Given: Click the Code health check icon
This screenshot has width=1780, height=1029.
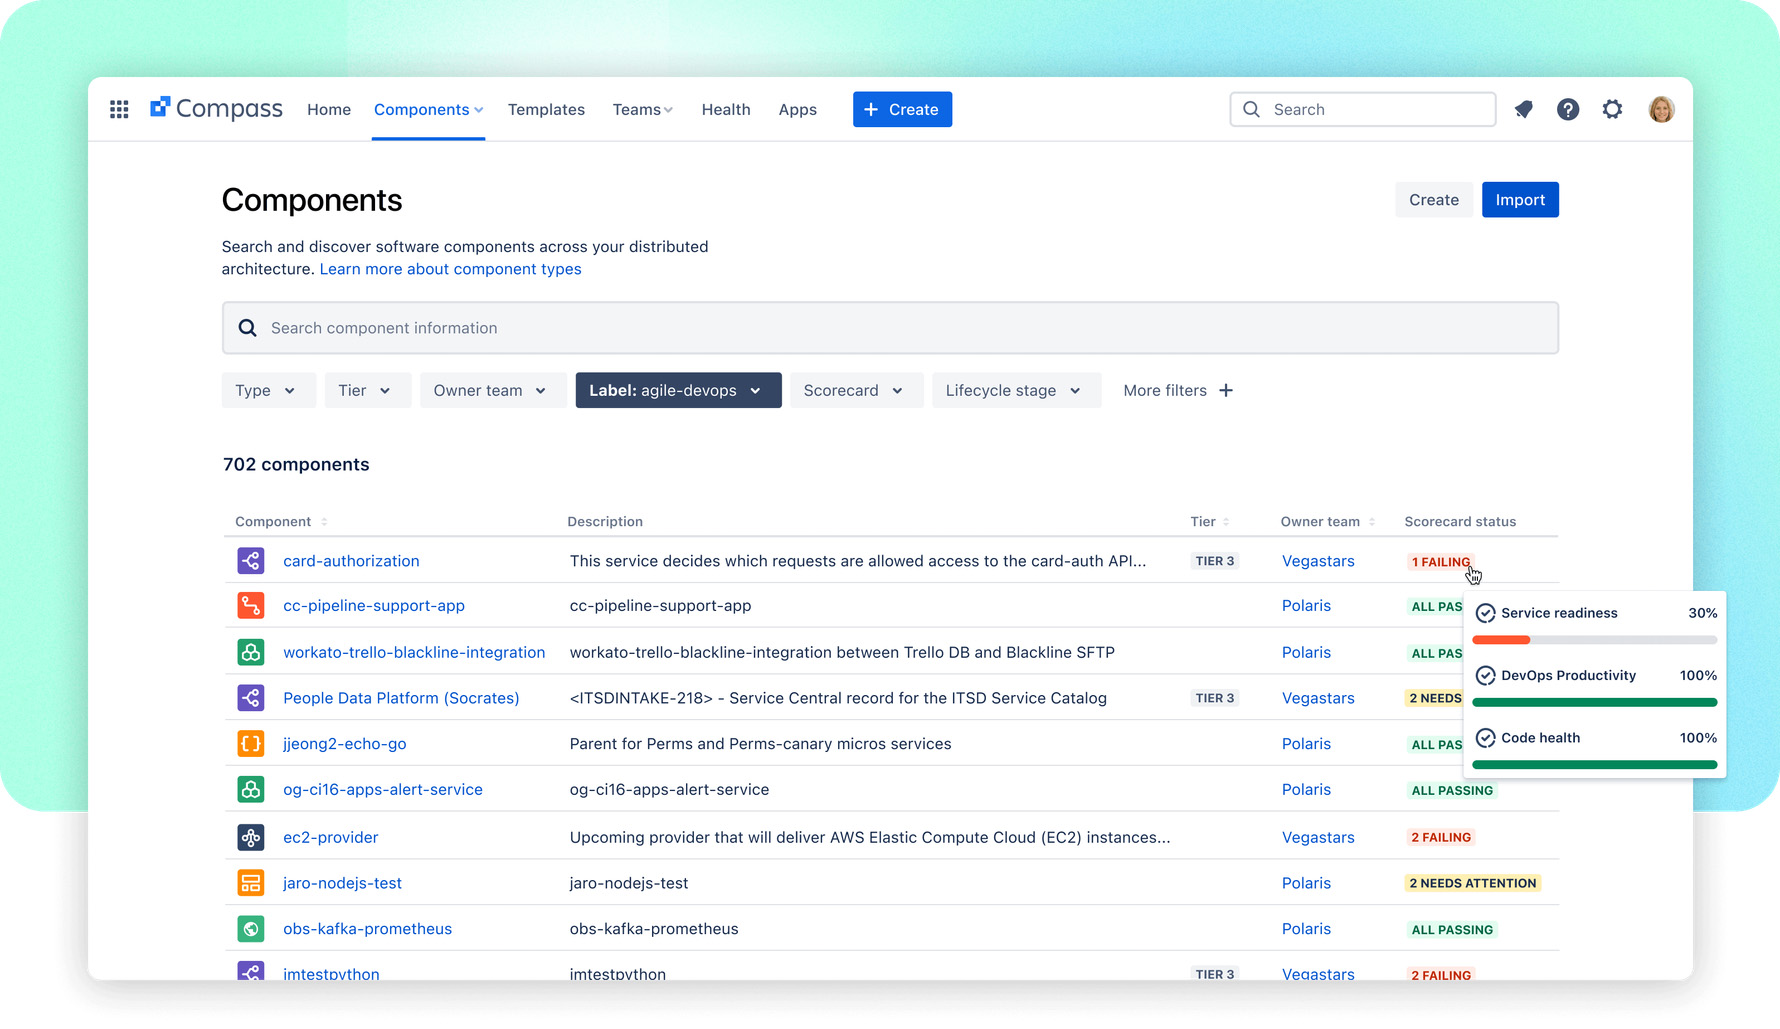Looking at the screenshot, I should 1486,738.
